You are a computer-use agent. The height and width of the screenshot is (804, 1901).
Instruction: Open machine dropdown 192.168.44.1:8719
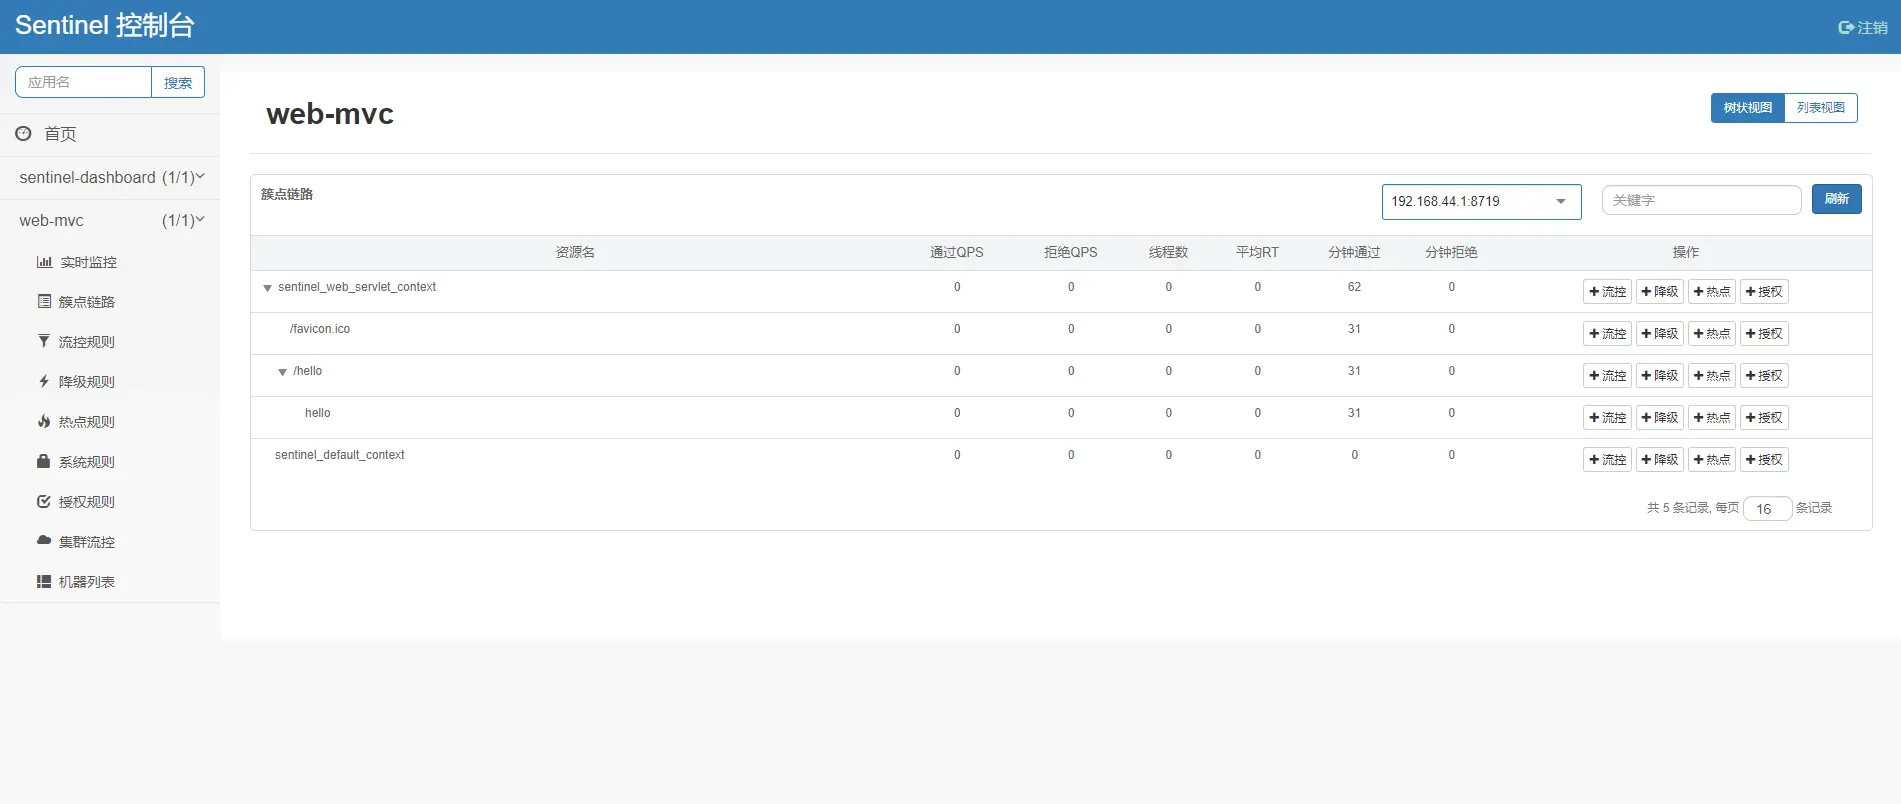click(1481, 201)
